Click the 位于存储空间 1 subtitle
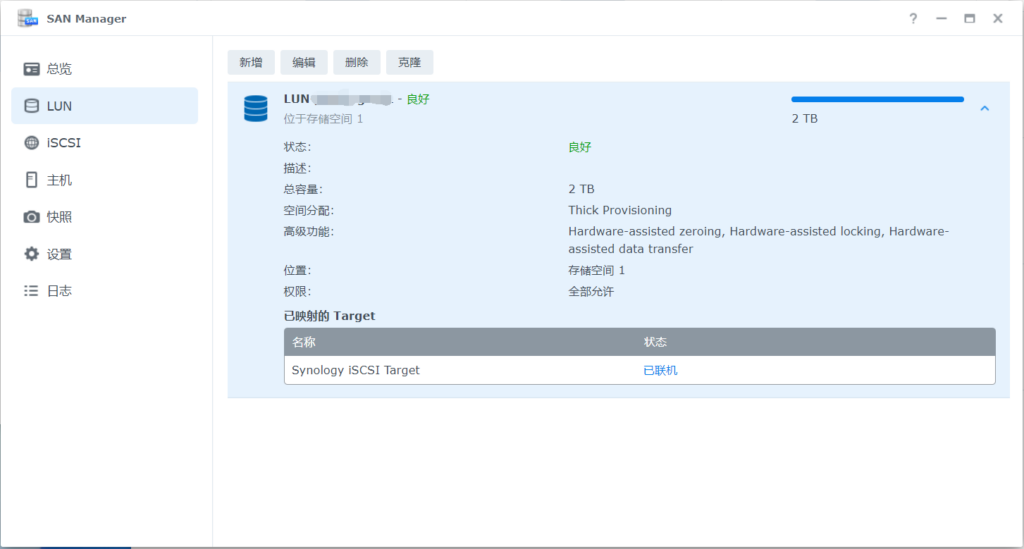Image resolution: width=1024 pixels, height=549 pixels. (x=323, y=119)
